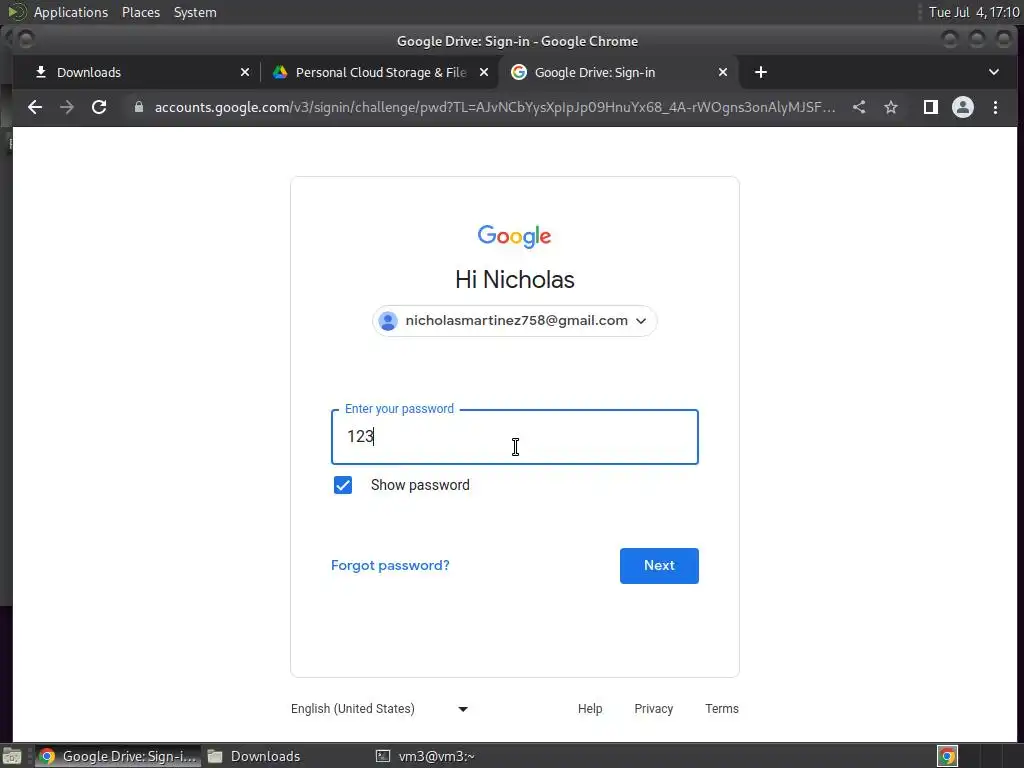Click the Next button
This screenshot has width=1024, height=768.
click(659, 566)
